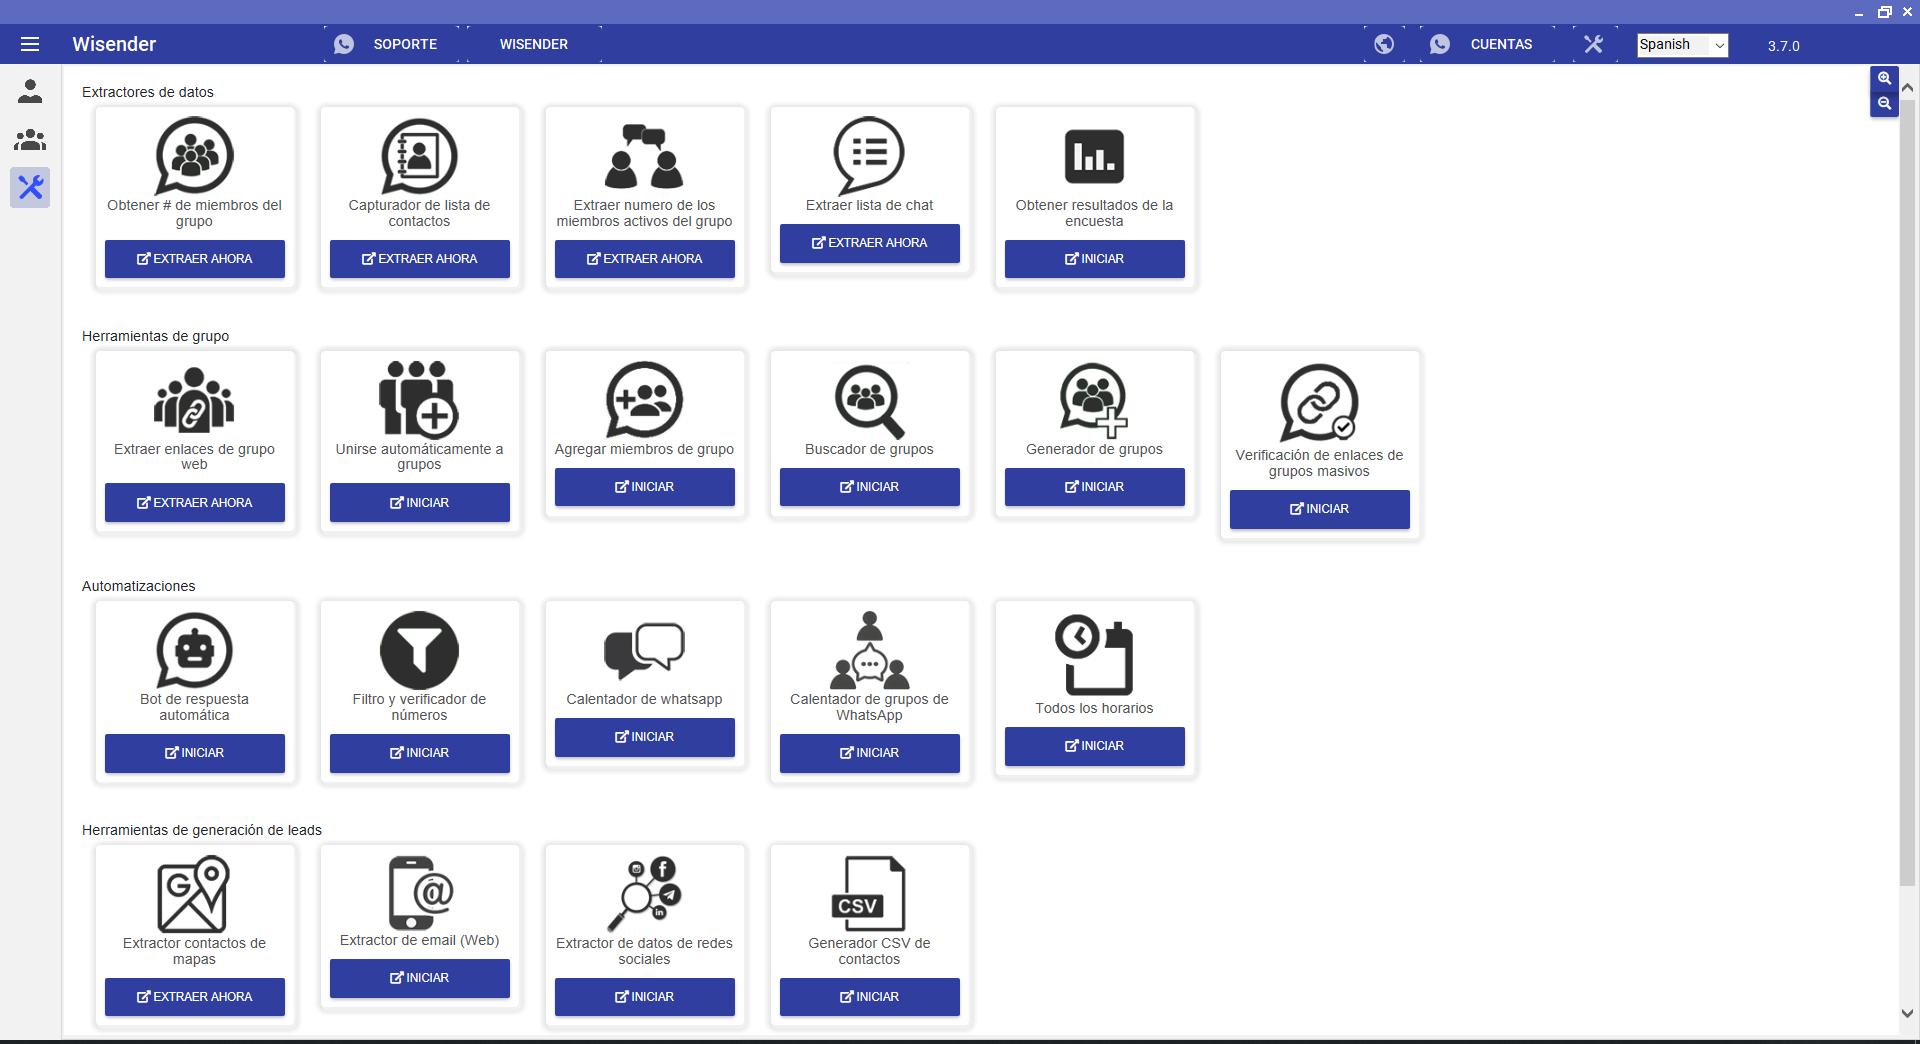The width and height of the screenshot is (1920, 1044).
Task: Click the bulk group link verification icon
Action: 1319,403
